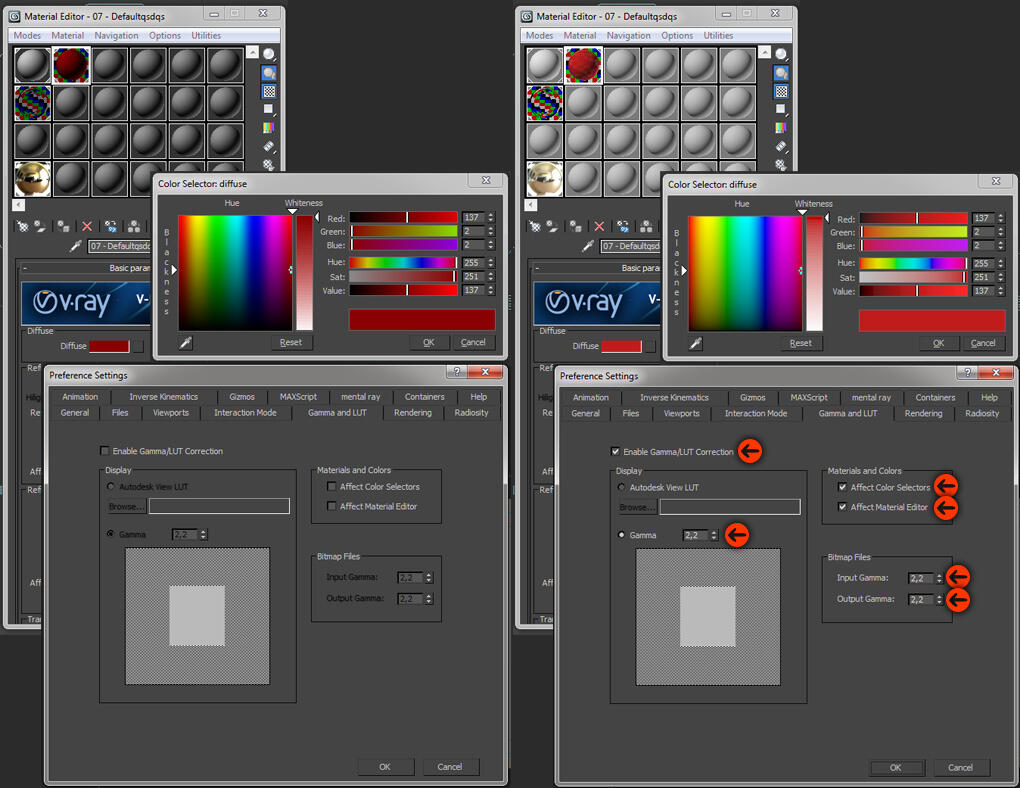Pick eyedropper beside 07 - Default name, brighter editor
Screen dimensions: 1020x788
pyautogui.click(x=588, y=246)
